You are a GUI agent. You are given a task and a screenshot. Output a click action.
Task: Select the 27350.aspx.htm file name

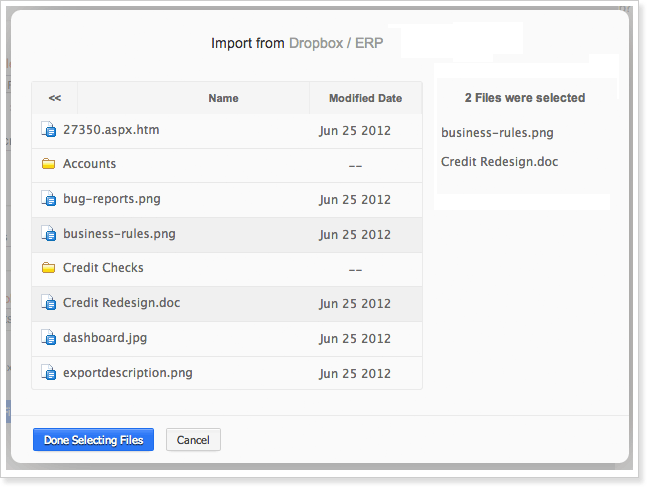111,130
